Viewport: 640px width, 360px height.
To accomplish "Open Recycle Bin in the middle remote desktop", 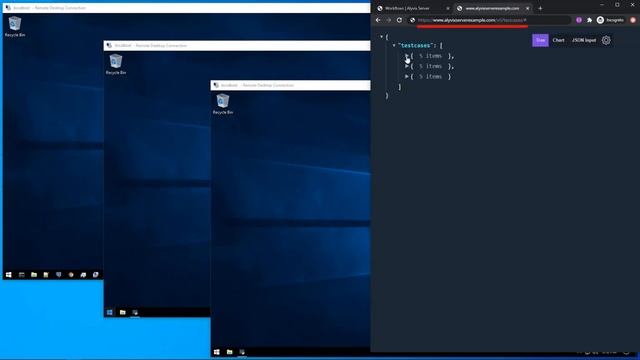I will click(x=116, y=64).
